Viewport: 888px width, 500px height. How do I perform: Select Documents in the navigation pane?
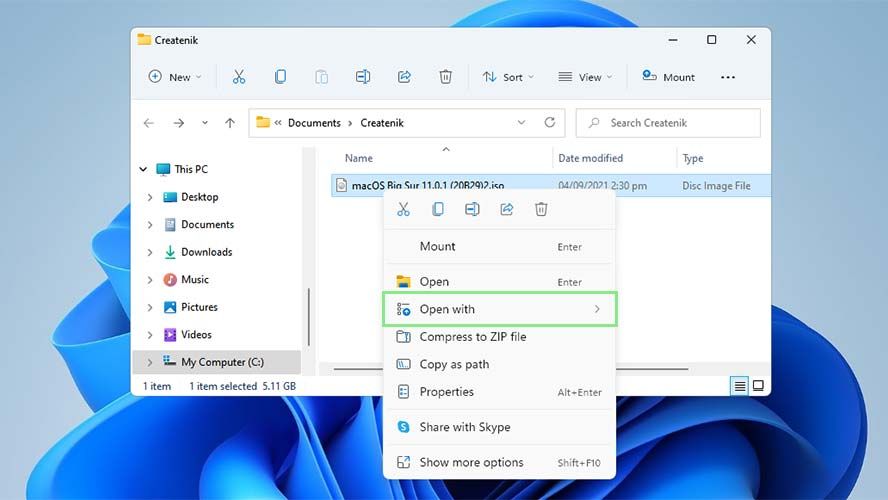[x=207, y=225]
